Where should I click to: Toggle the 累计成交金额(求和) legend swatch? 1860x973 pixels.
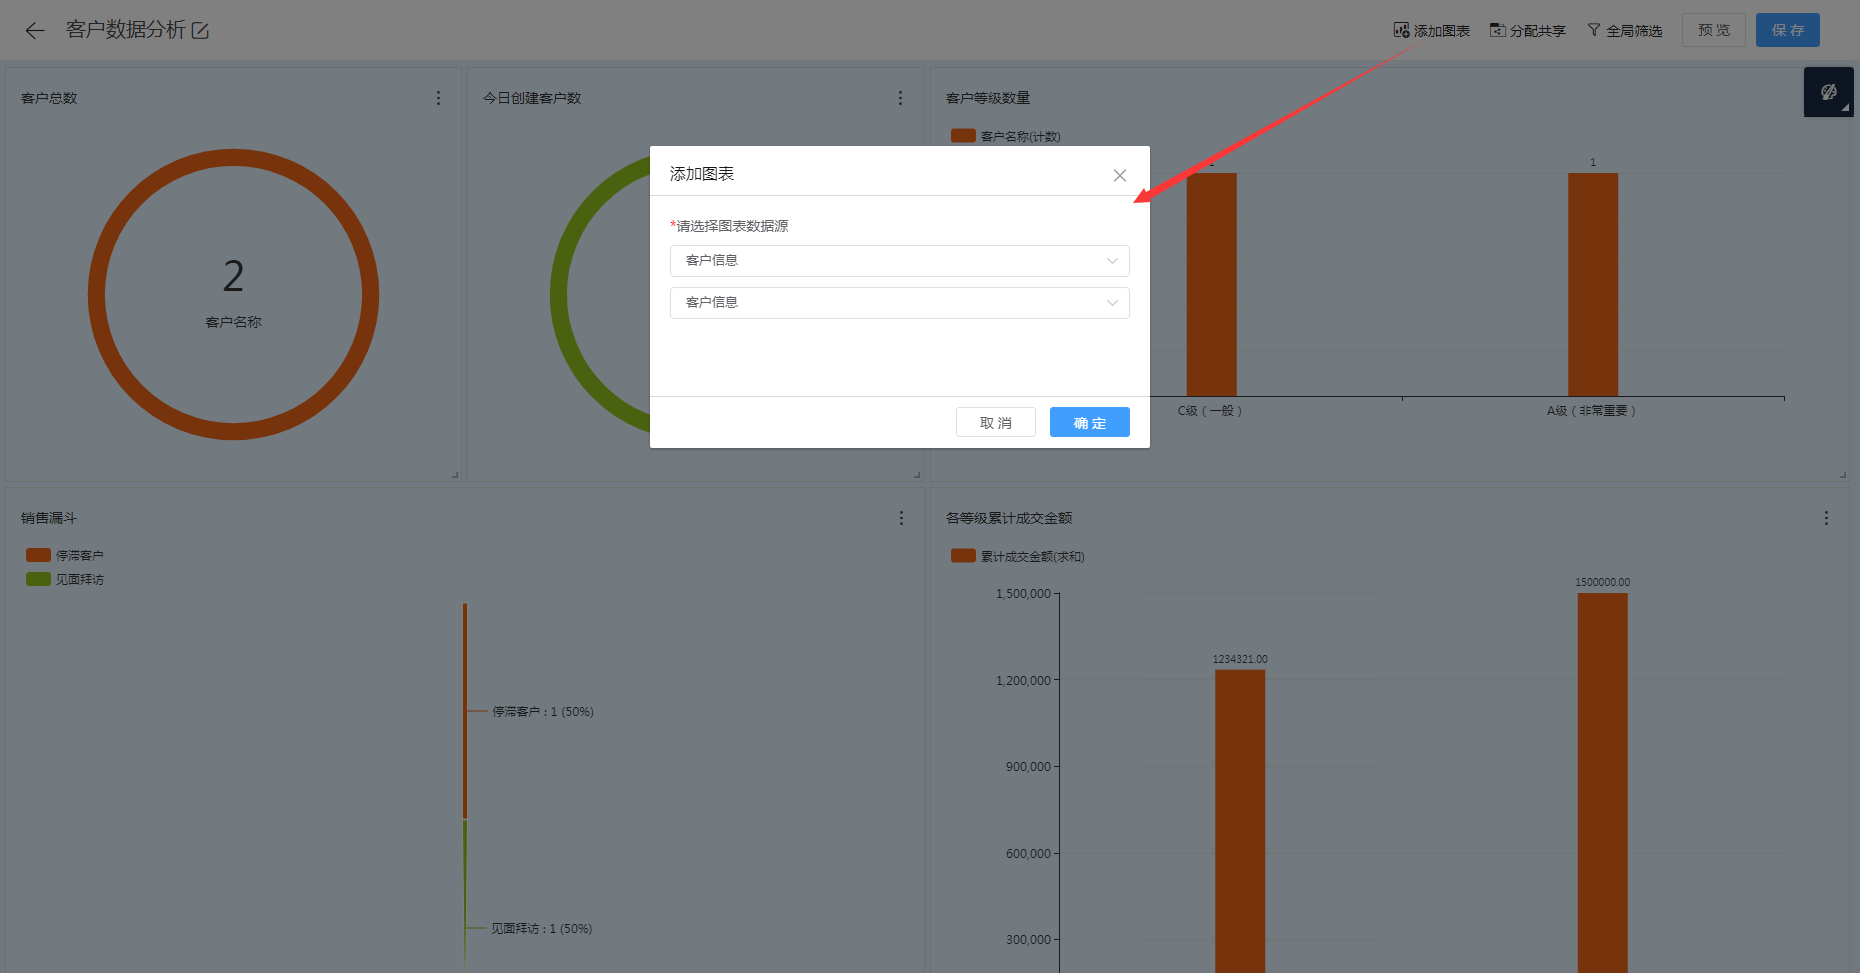(963, 556)
